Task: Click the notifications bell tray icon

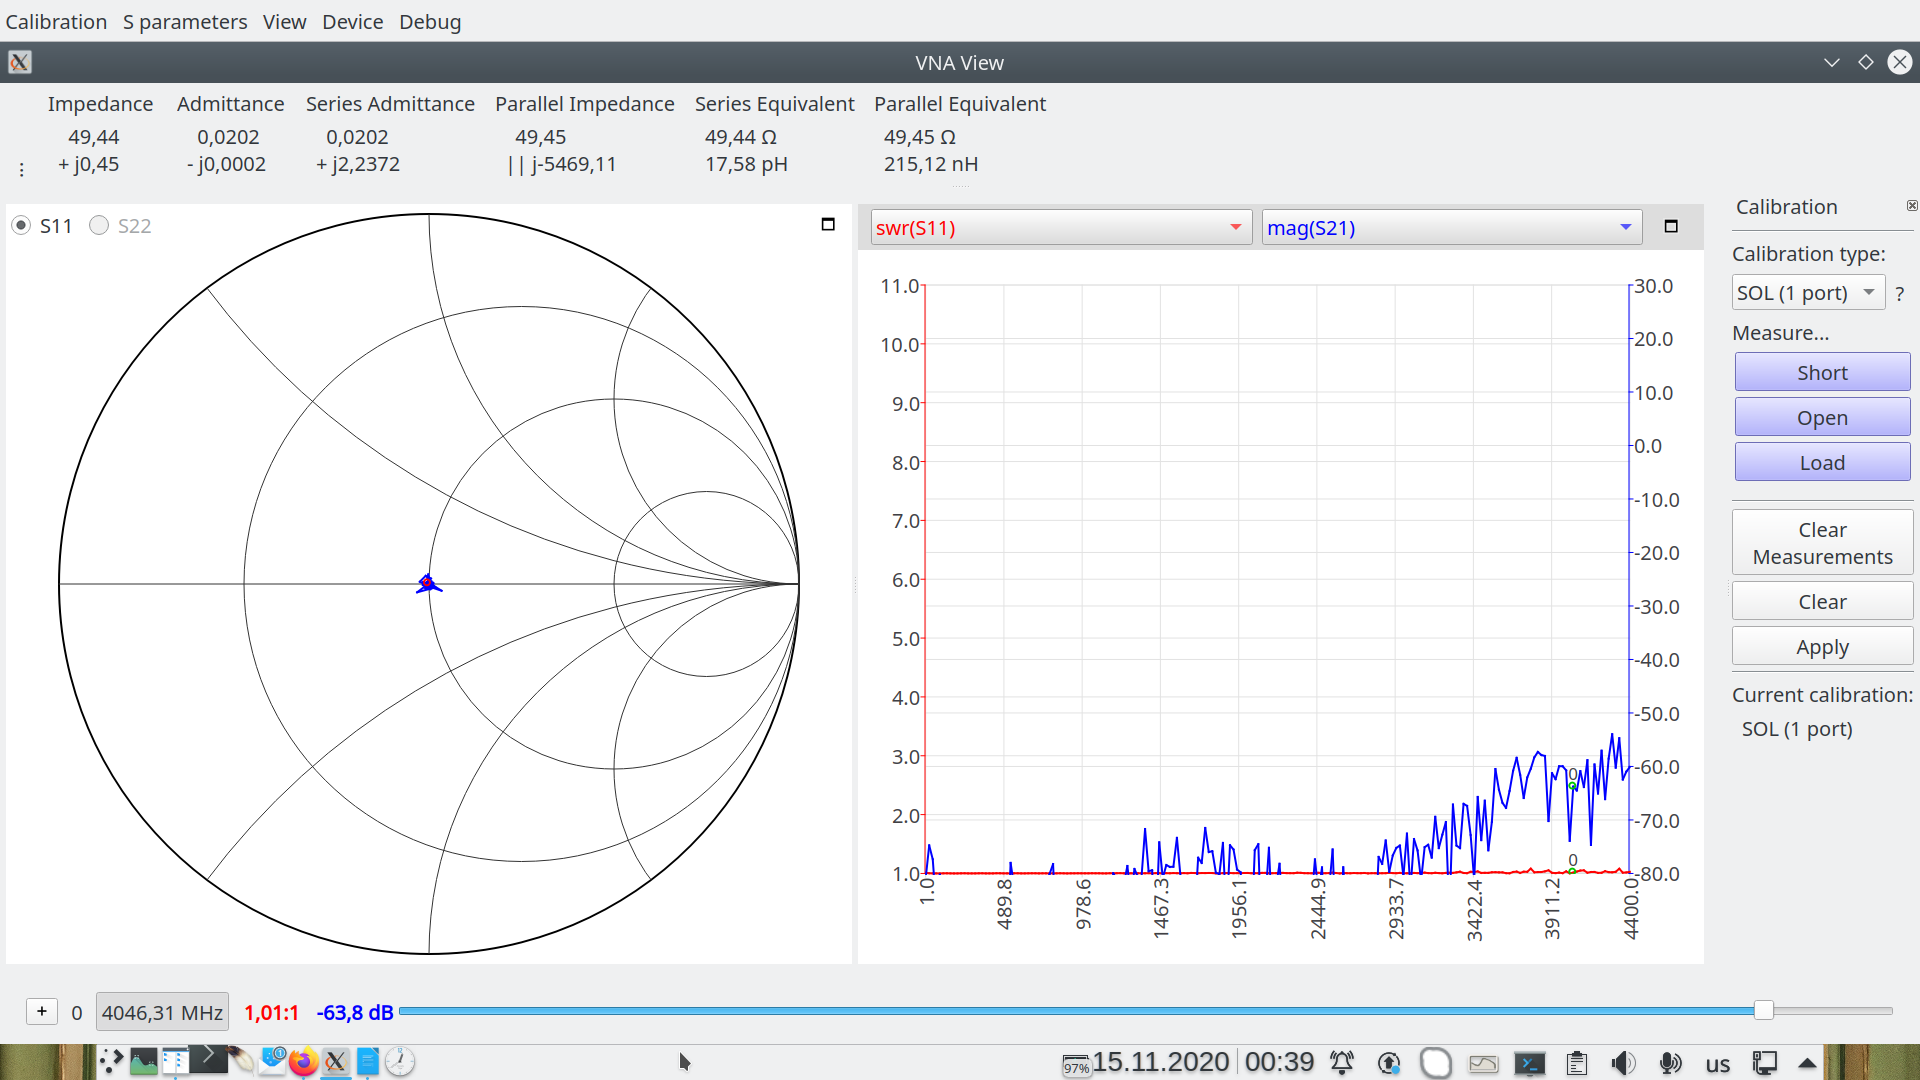Action: coord(1341,1063)
